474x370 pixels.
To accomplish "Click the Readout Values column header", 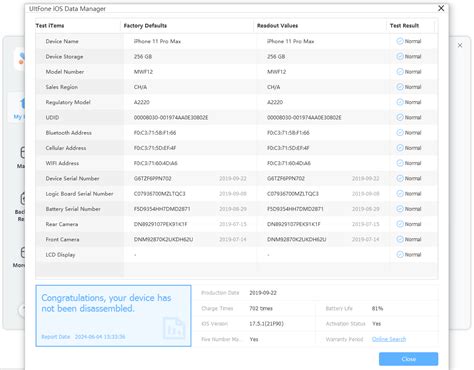I will point(277,26).
